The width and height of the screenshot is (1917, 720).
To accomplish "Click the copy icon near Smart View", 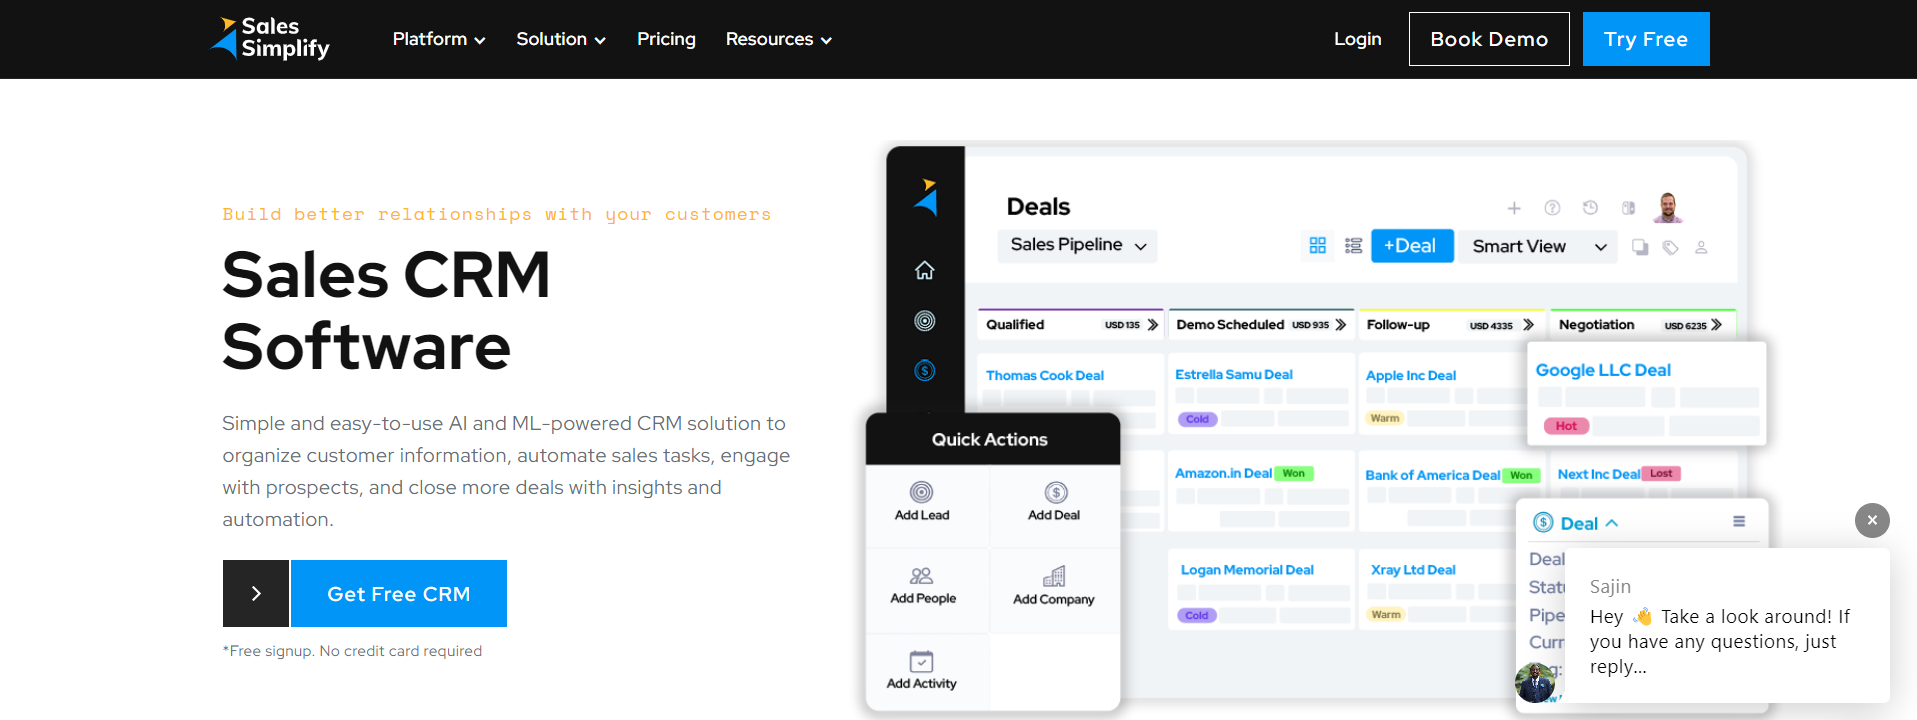I will pos(1640,247).
